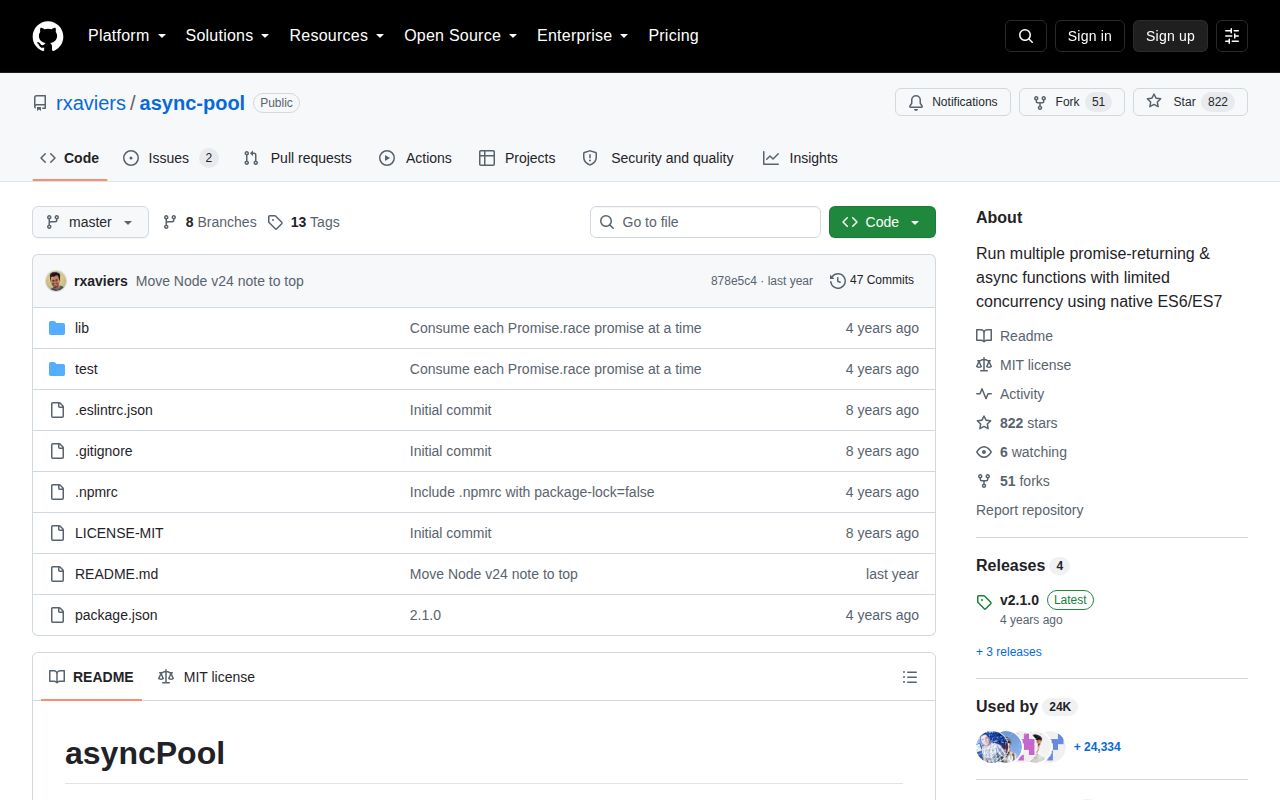Open the Insights tab
Screen dimensions: 1280x800
click(x=800, y=158)
